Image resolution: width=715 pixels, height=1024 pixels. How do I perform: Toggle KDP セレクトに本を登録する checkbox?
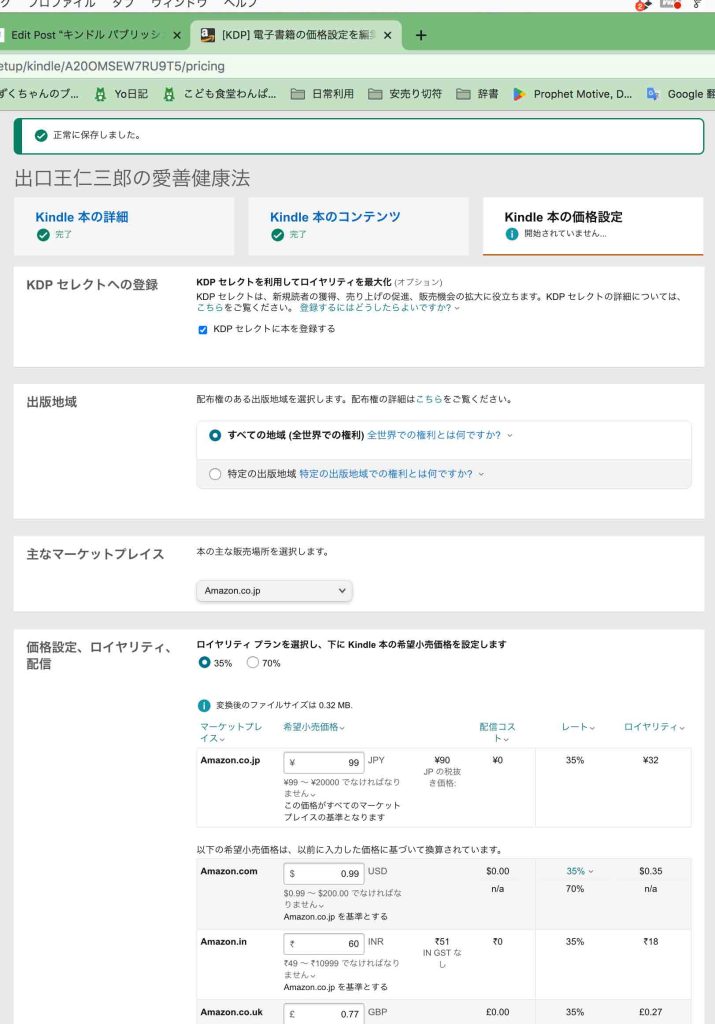pyautogui.click(x=202, y=330)
